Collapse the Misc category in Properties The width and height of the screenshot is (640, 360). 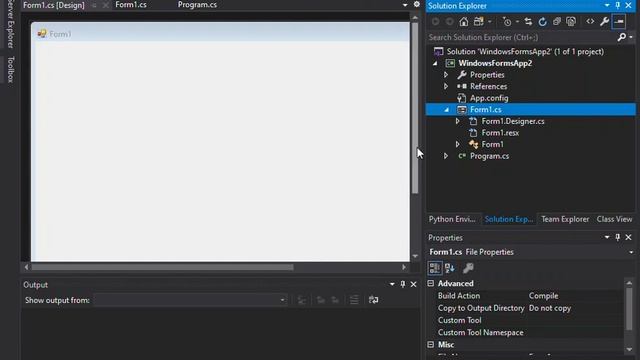431,344
